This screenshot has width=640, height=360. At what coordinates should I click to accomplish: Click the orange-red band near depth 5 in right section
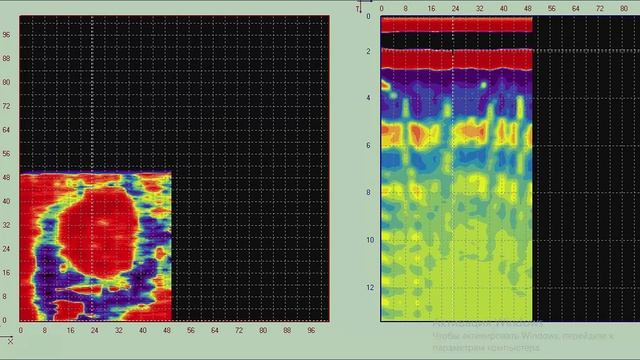[456, 133]
